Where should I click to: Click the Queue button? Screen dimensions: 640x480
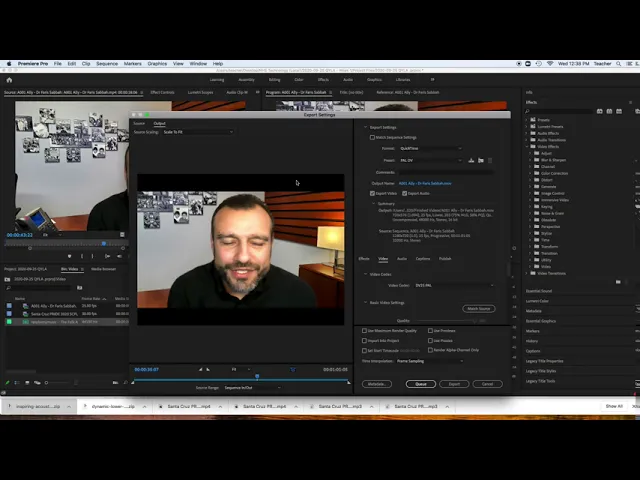pos(421,384)
